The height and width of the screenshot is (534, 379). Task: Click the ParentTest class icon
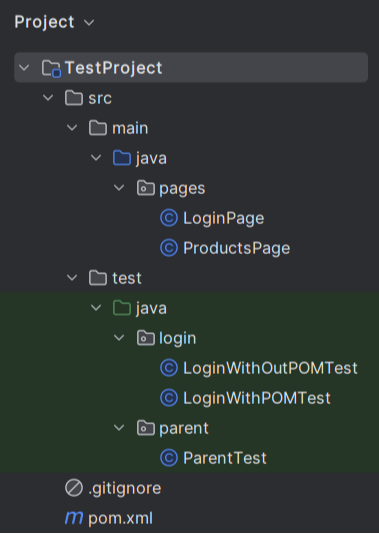169,458
